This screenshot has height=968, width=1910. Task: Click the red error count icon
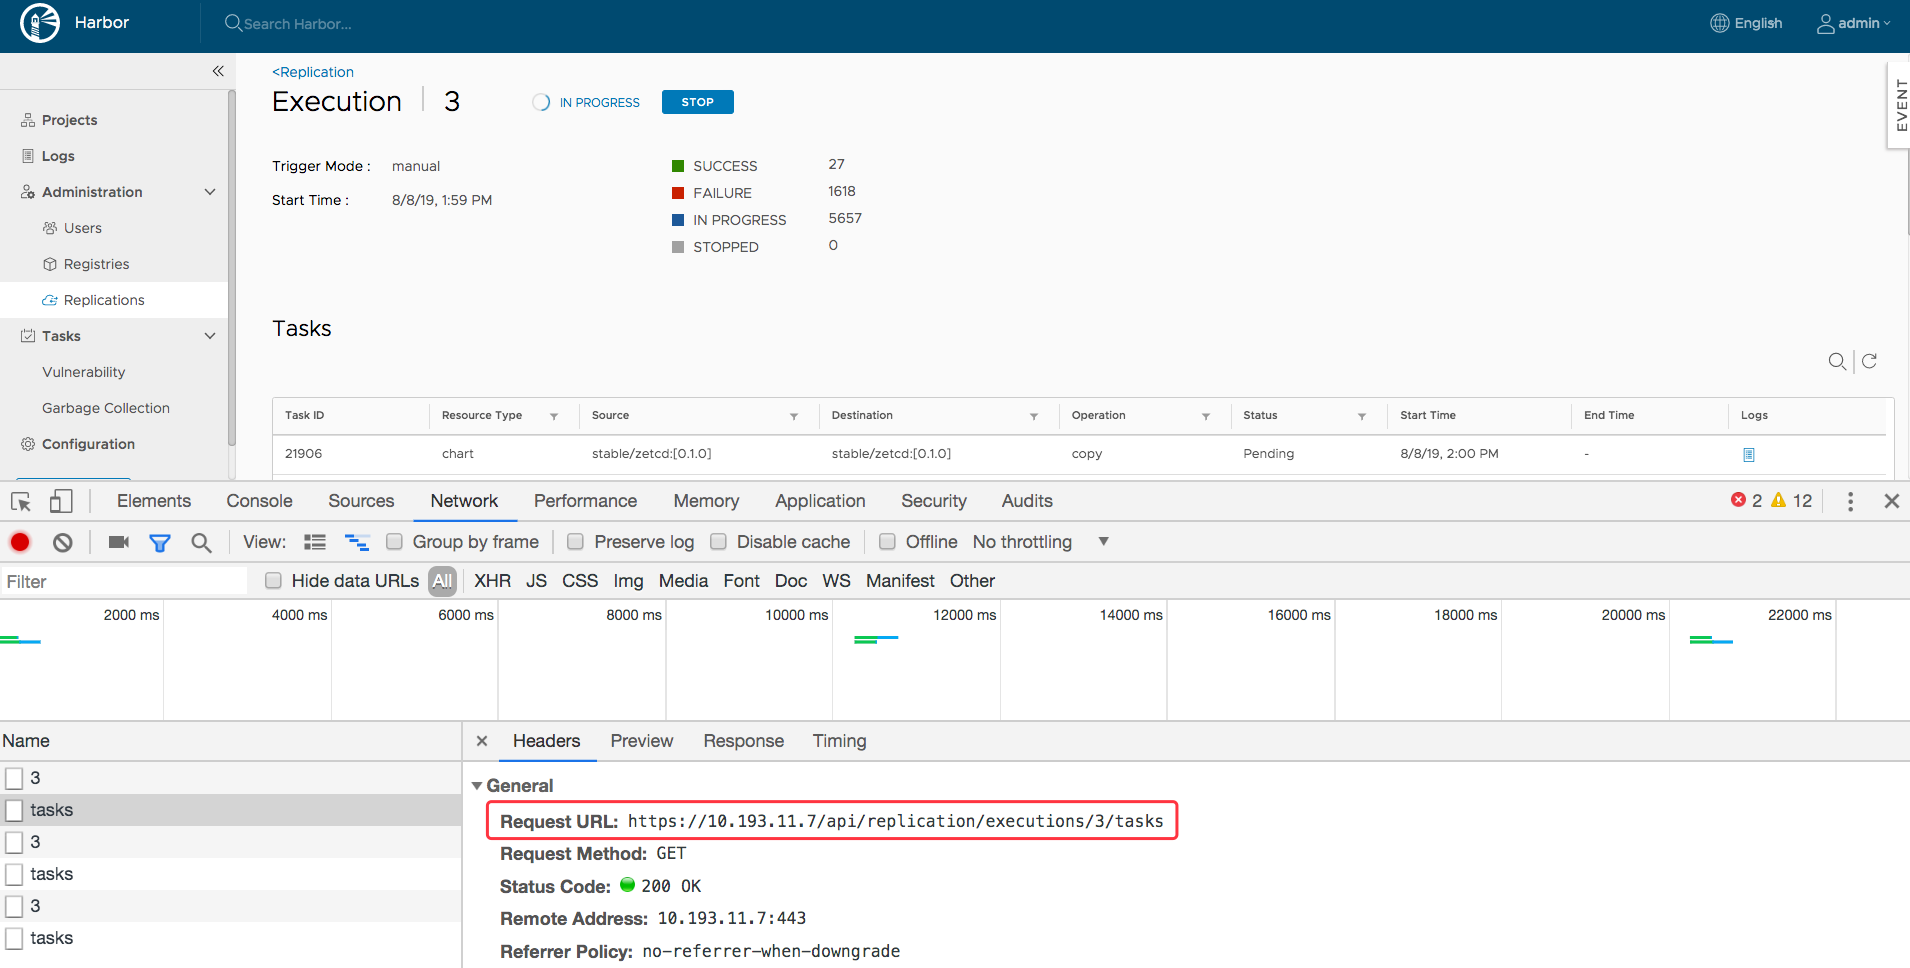click(1738, 500)
